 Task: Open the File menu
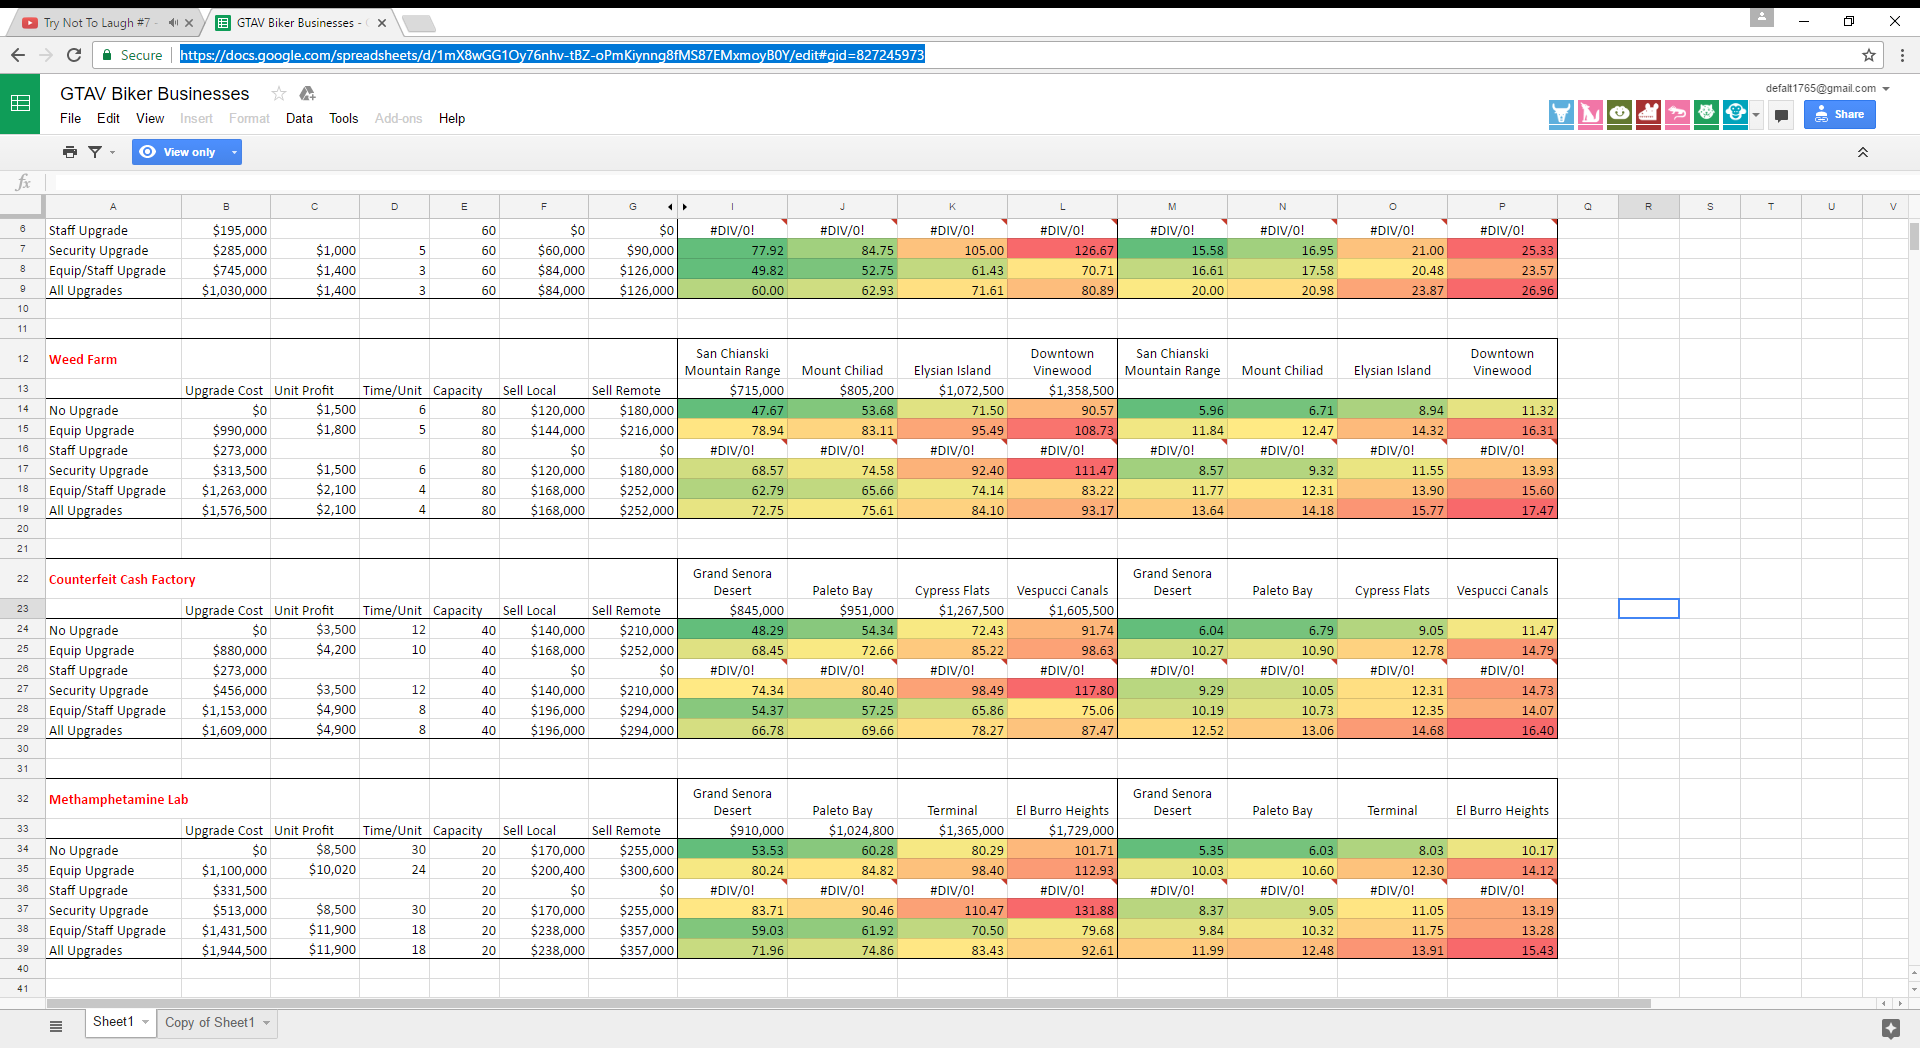tap(70, 118)
